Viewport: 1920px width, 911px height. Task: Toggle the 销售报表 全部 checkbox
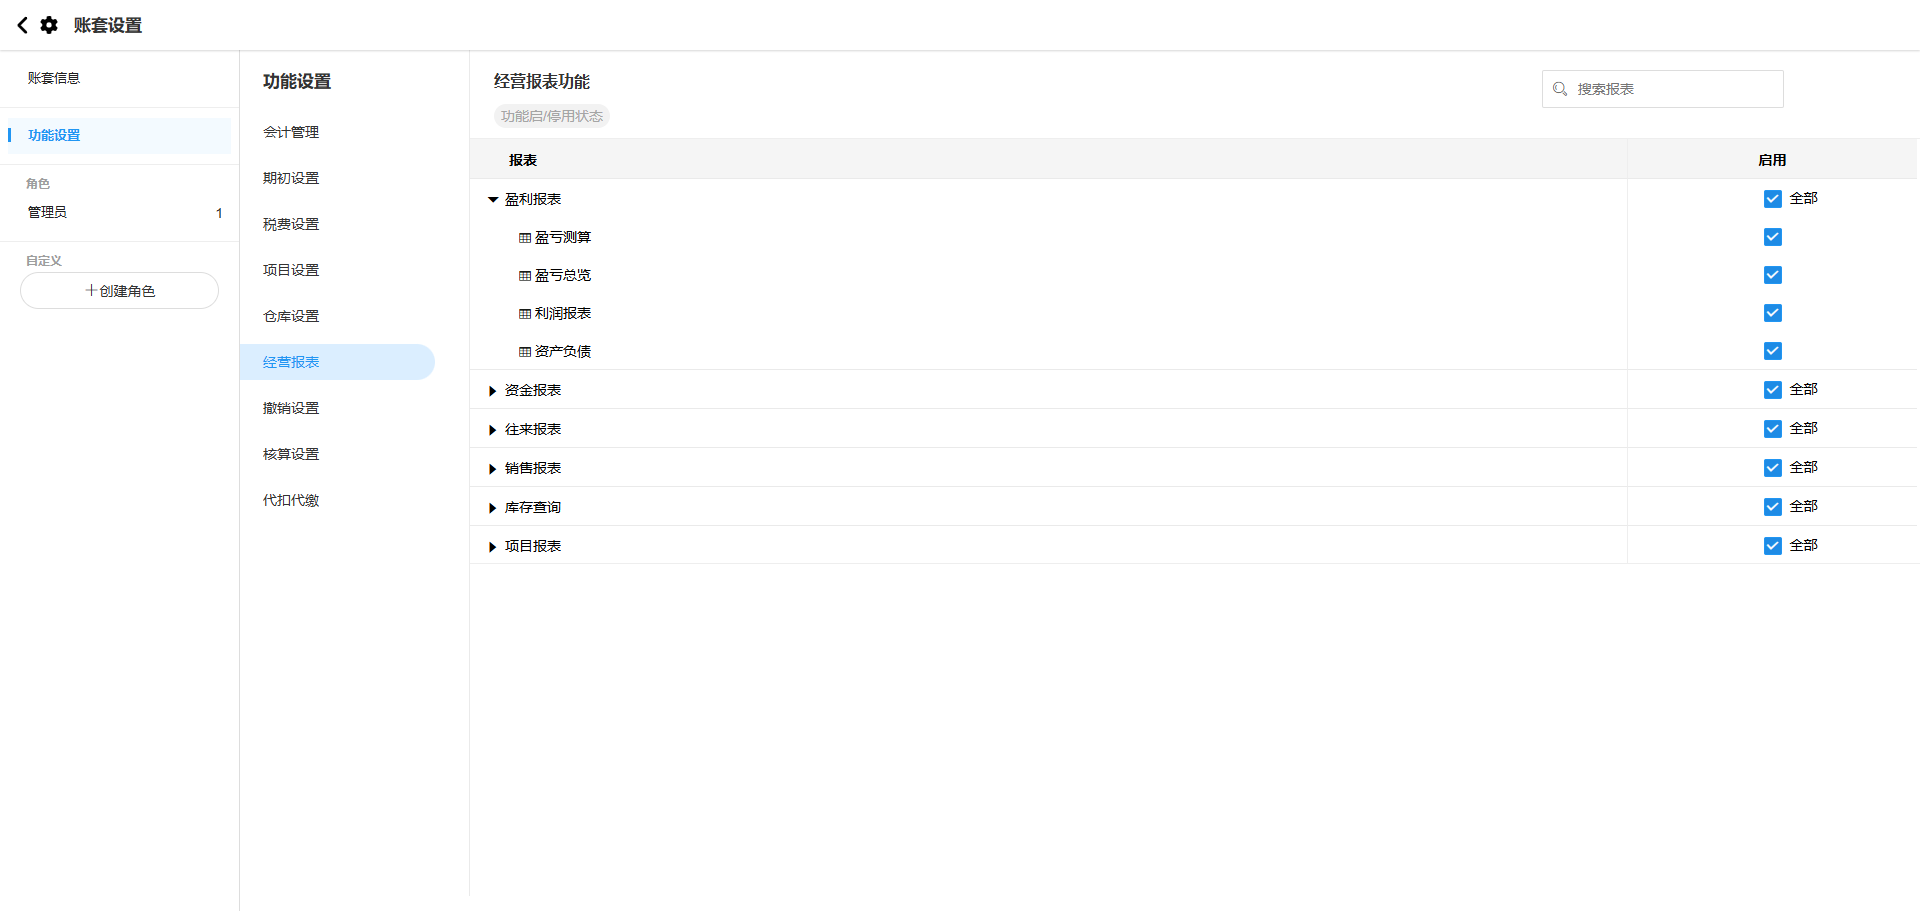(1772, 468)
